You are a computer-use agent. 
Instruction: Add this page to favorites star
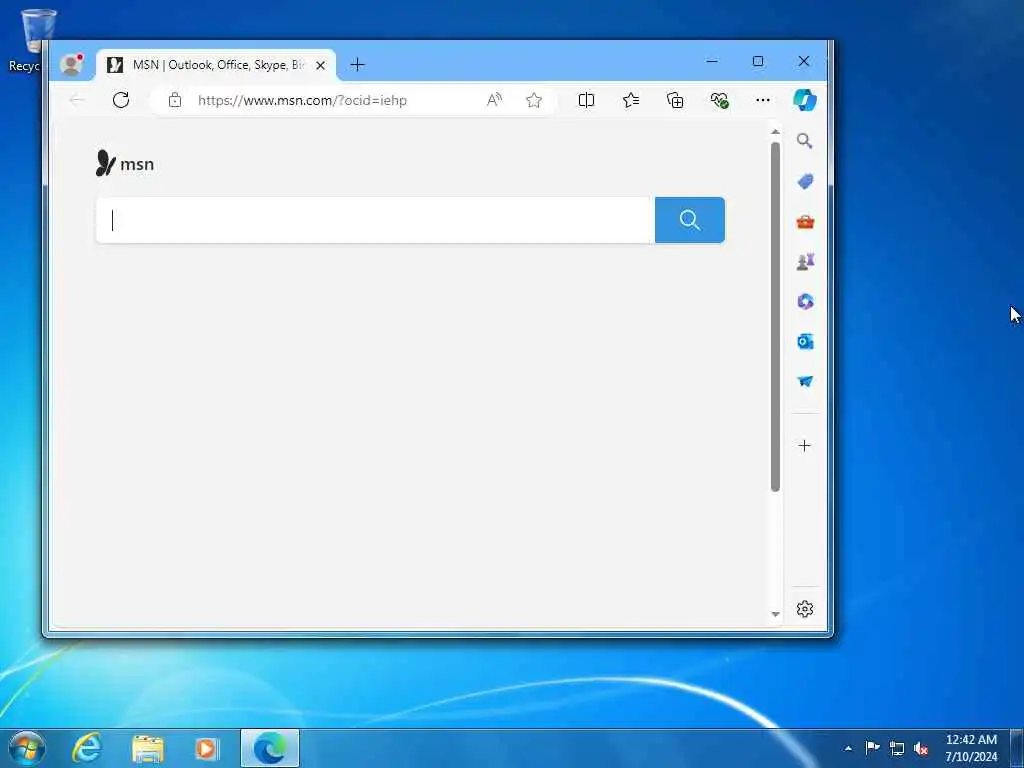point(534,100)
